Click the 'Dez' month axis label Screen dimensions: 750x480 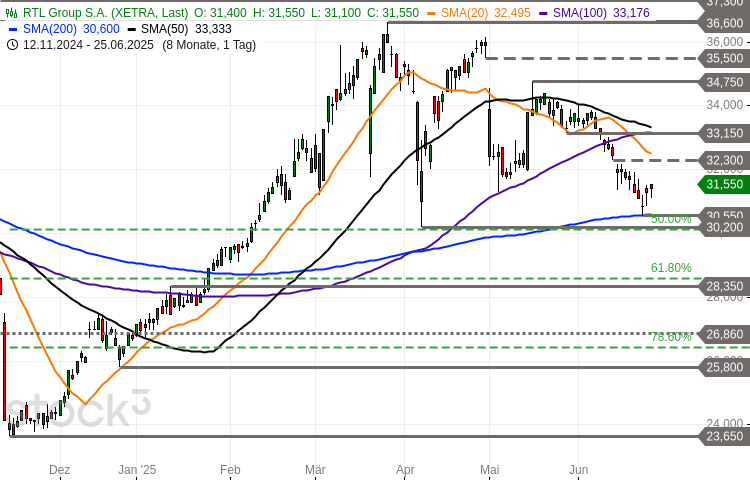click(60, 469)
